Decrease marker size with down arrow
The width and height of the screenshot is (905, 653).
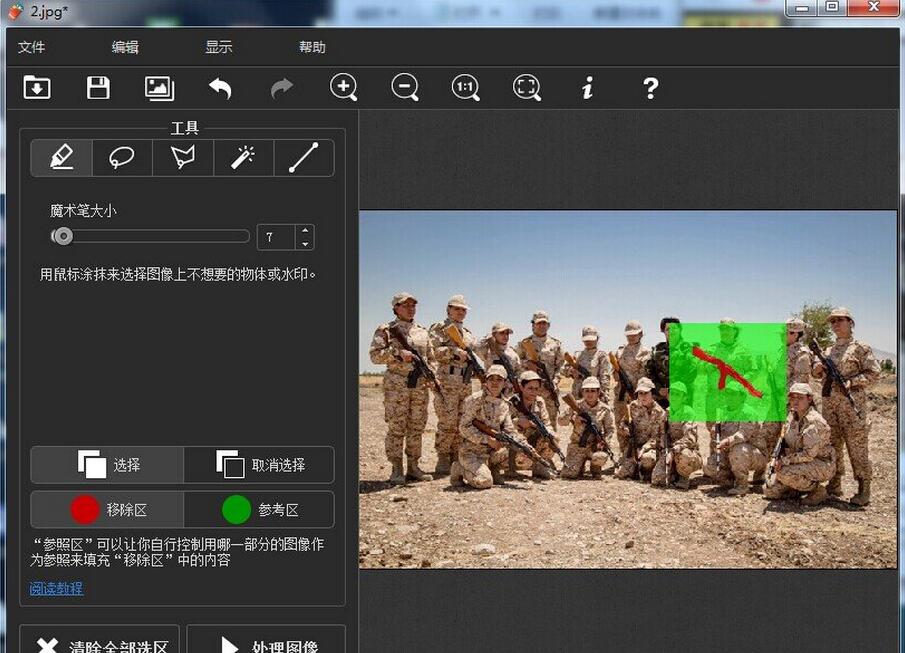click(x=305, y=243)
